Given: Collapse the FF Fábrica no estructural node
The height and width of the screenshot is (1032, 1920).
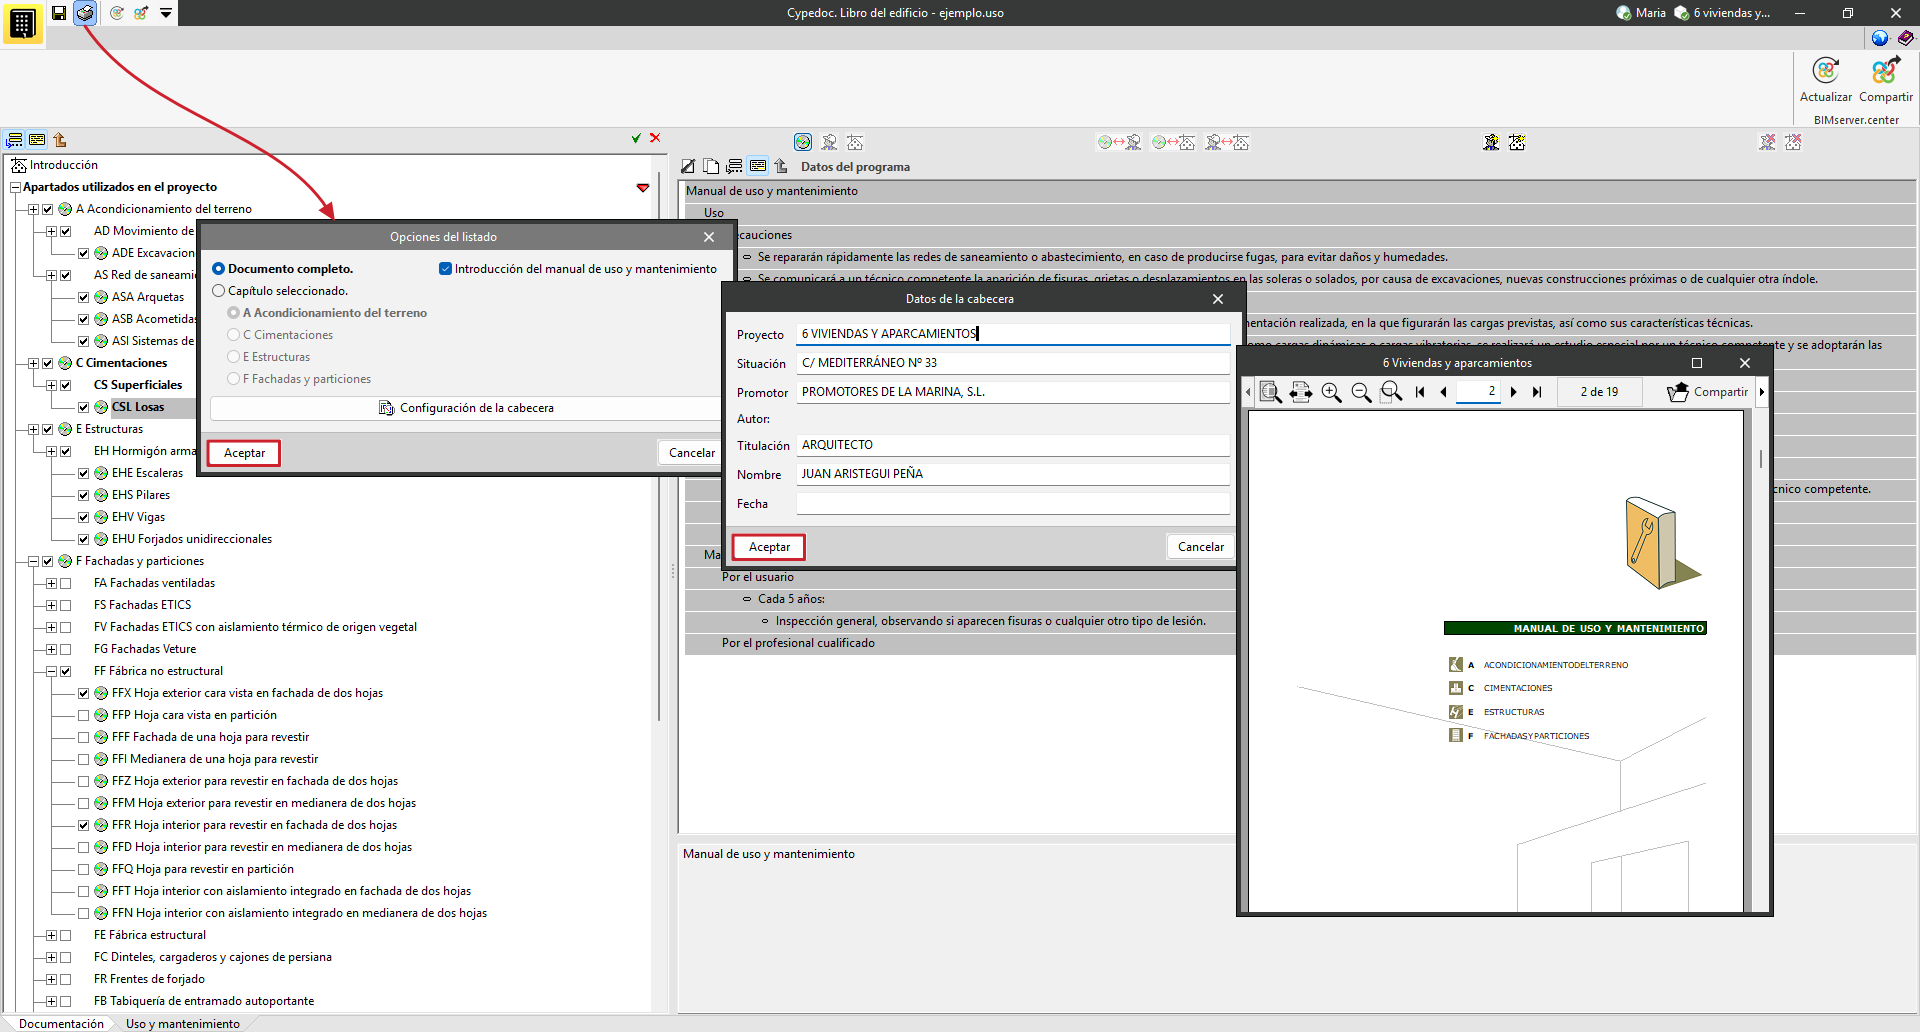Looking at the screenshot, I should tap(51, 671).
